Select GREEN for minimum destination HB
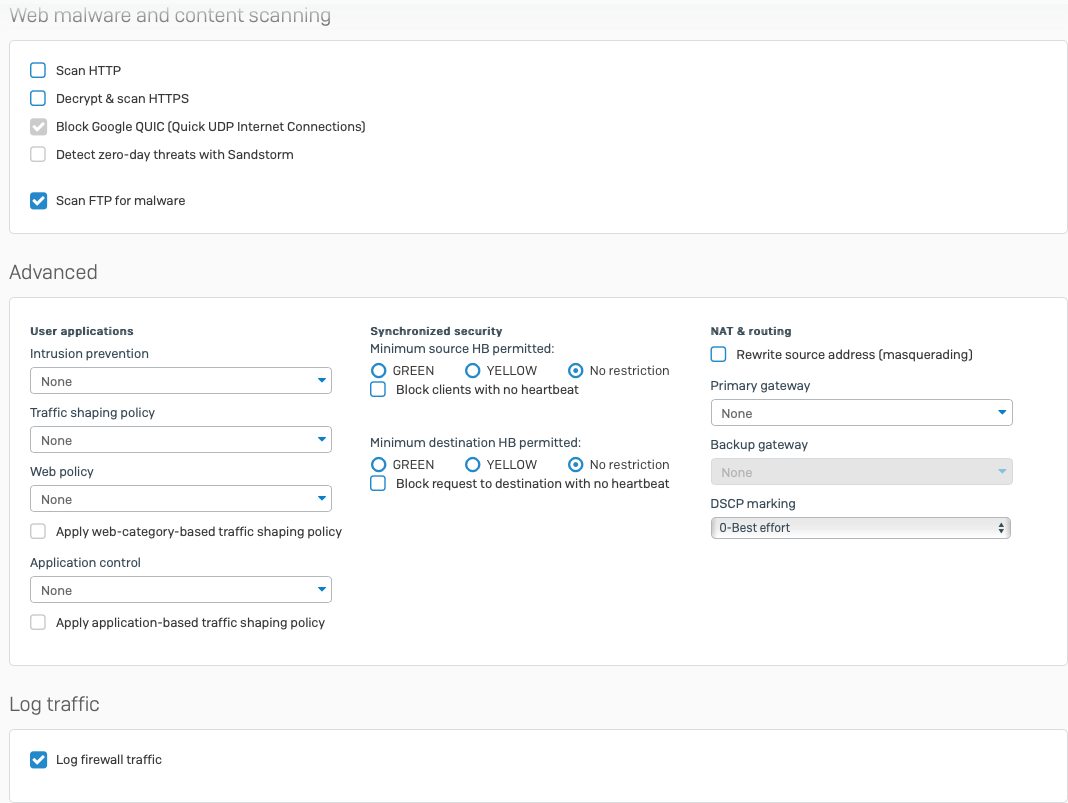Image resolution: width=1068 pixels, height=803 pixels. (x=379, y=465)
